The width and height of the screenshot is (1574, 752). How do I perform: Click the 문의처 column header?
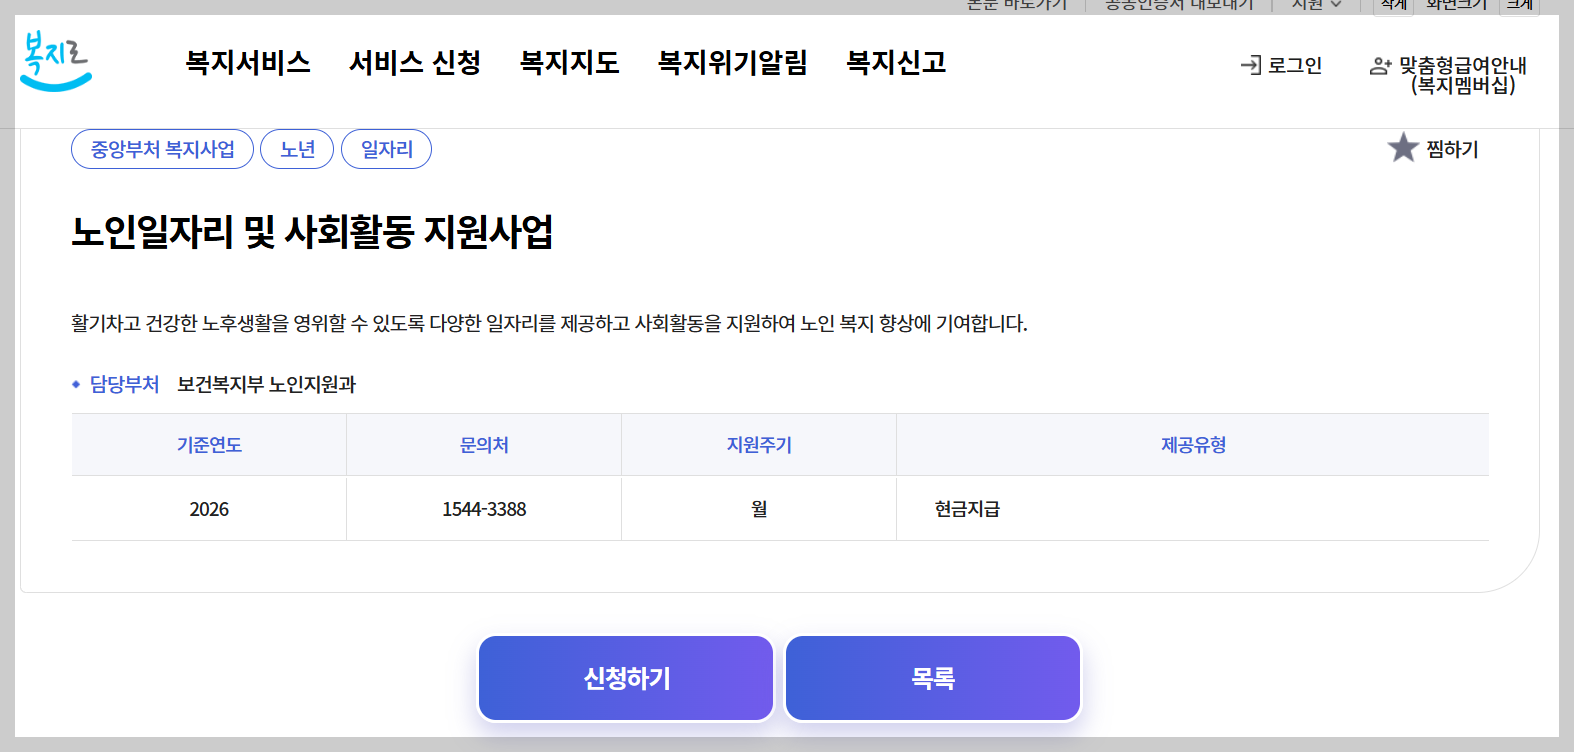click(x=484, y=445)
